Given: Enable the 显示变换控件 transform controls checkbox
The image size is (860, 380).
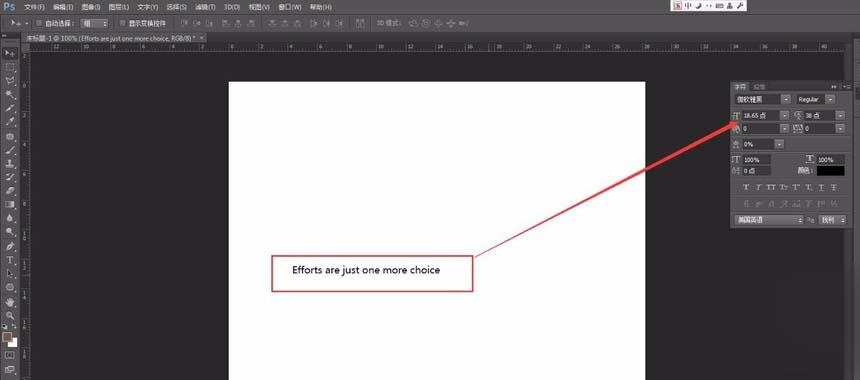Looking at the screenshot, I should tap(123, 24).
